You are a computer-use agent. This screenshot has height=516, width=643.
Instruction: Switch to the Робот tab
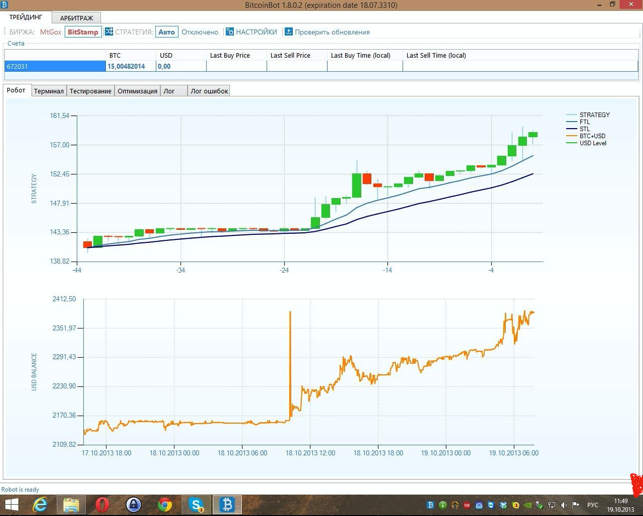click(16, 90)
